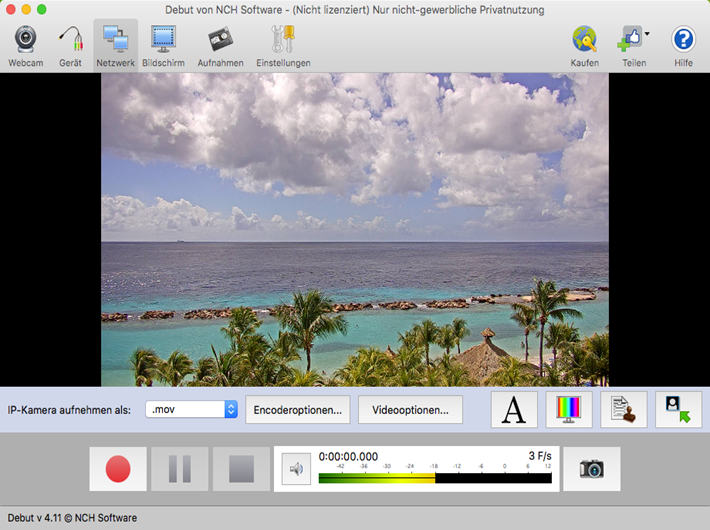
Task: Open the watermark stamp icon
Action: point(624,410)
